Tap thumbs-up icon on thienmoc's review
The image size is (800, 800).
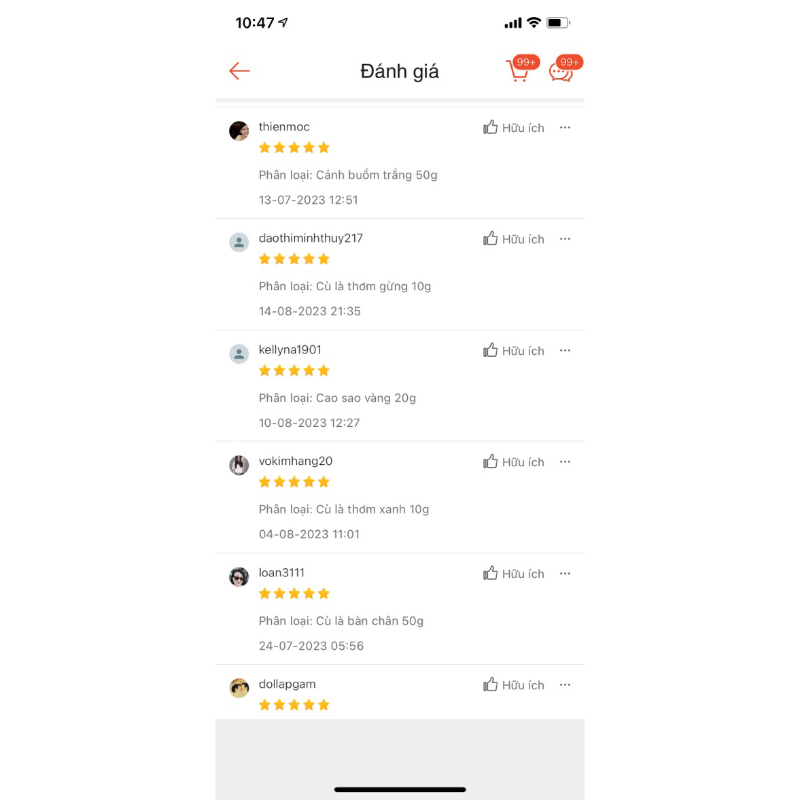pos(490,127)
